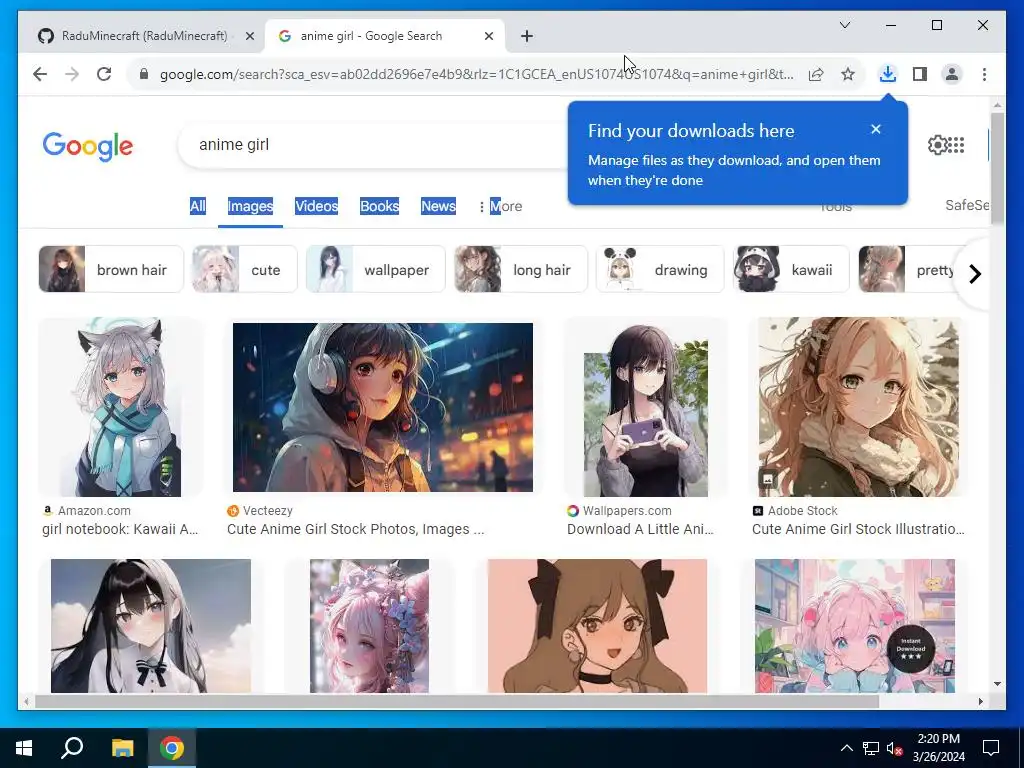Toggle the Chrome side panel icon
This screenshot has width=1024, height=768.
pyautogui.click(x=920, y=74)
